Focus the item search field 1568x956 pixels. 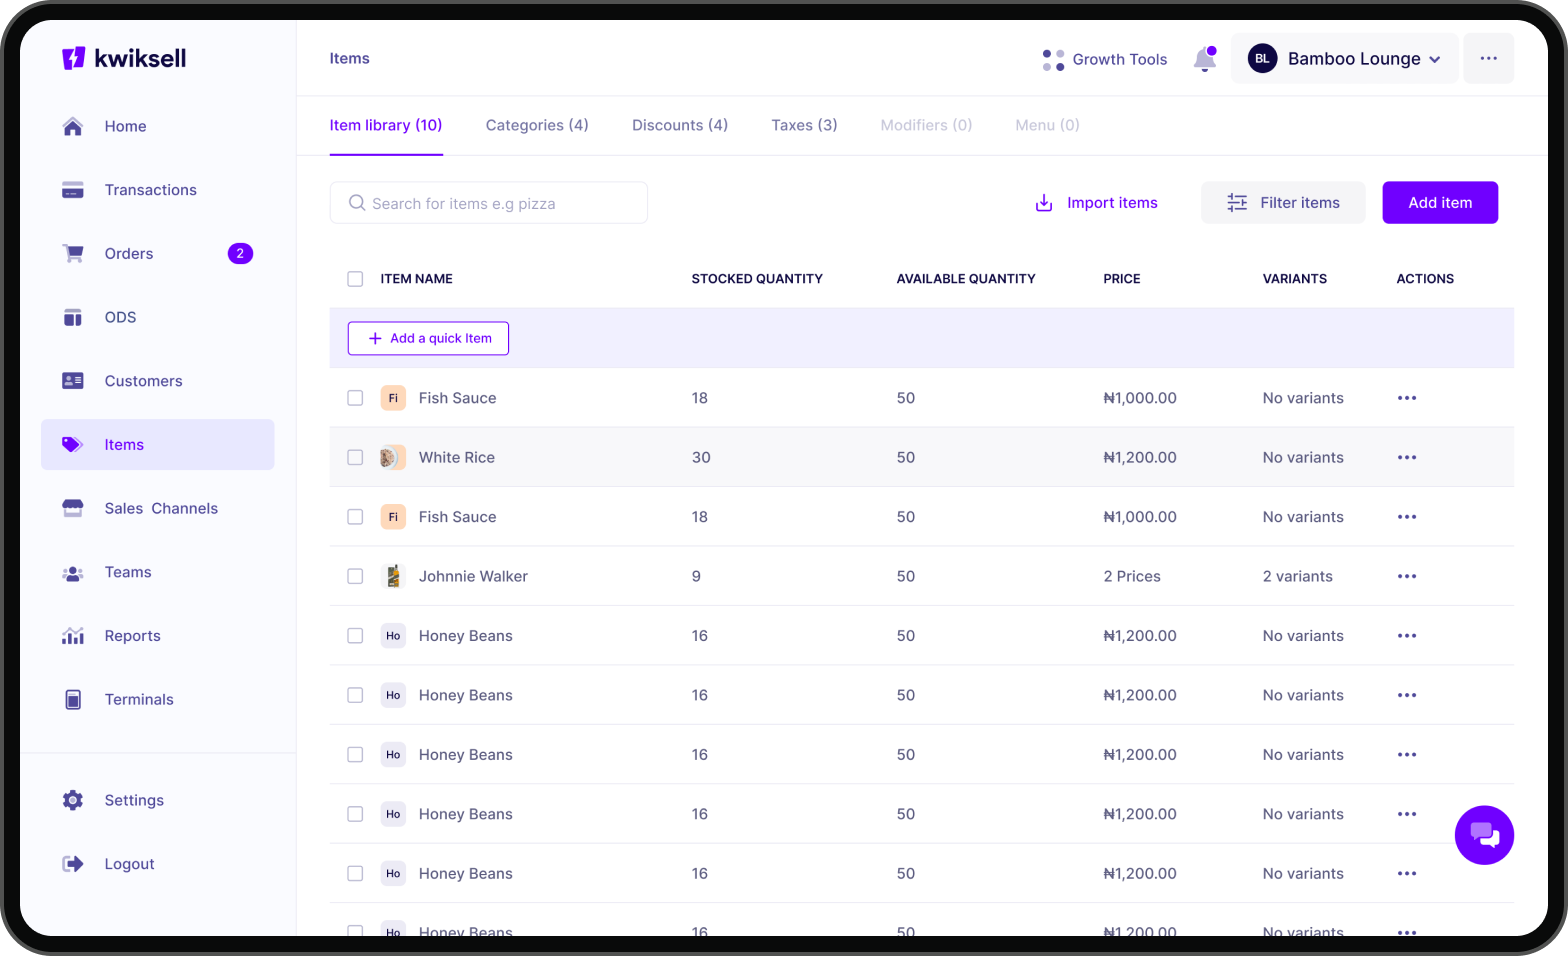pyautogui.click(x=490, y=203)
